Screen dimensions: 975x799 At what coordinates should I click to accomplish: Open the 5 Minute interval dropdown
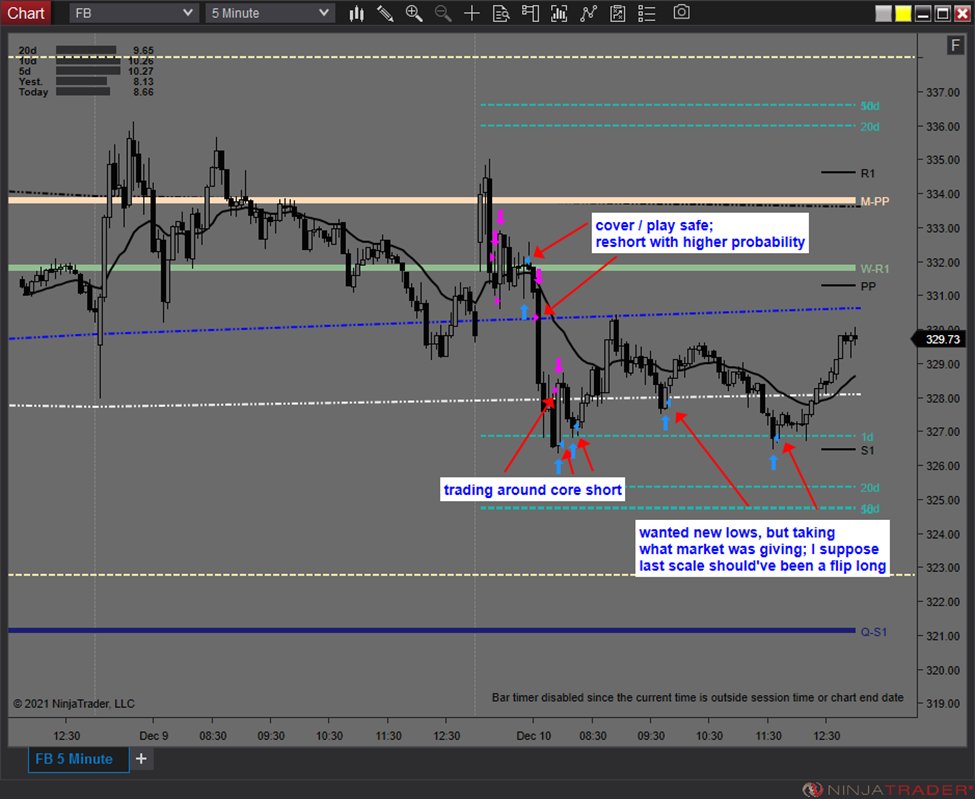268,13
